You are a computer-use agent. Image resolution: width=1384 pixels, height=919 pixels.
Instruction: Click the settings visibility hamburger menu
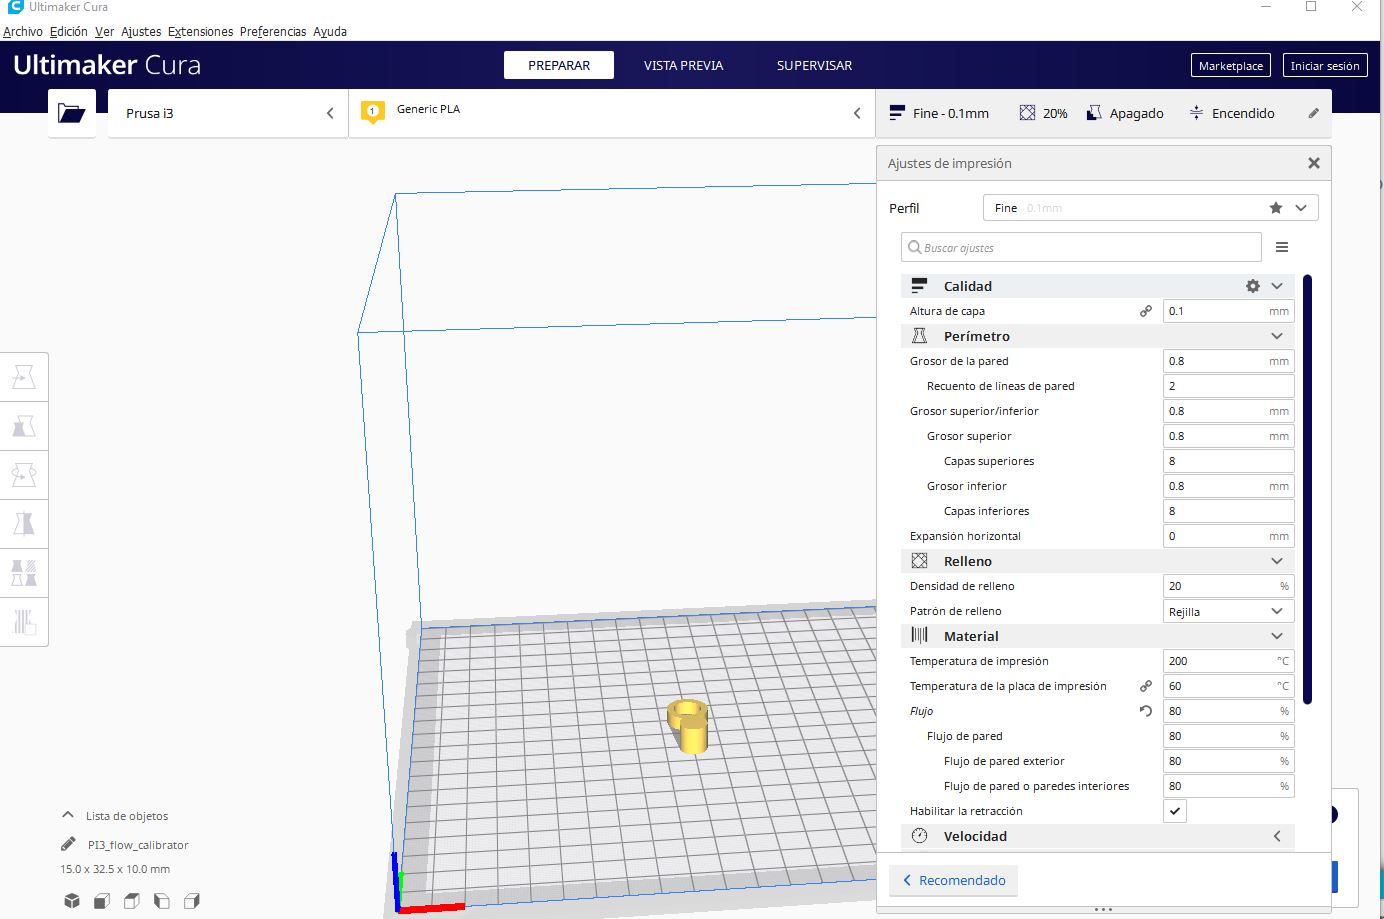1282,247
